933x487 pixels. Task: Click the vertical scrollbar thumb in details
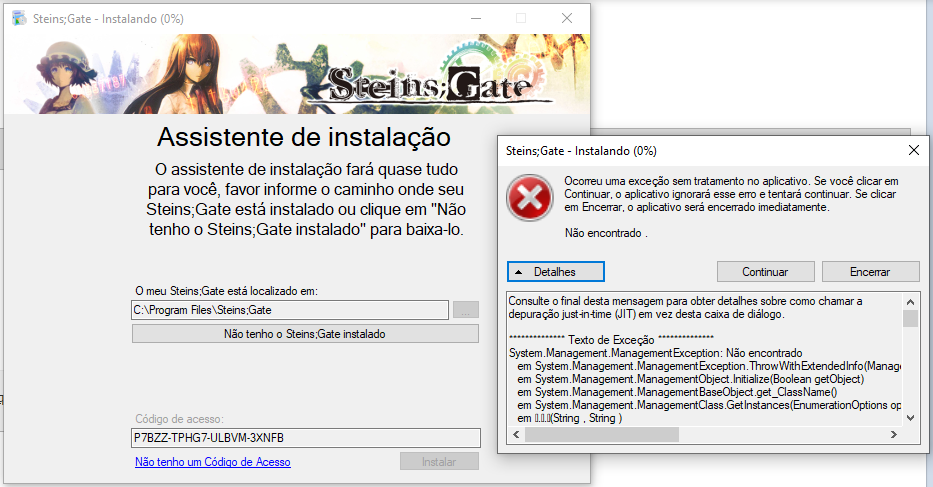(910, 318)
